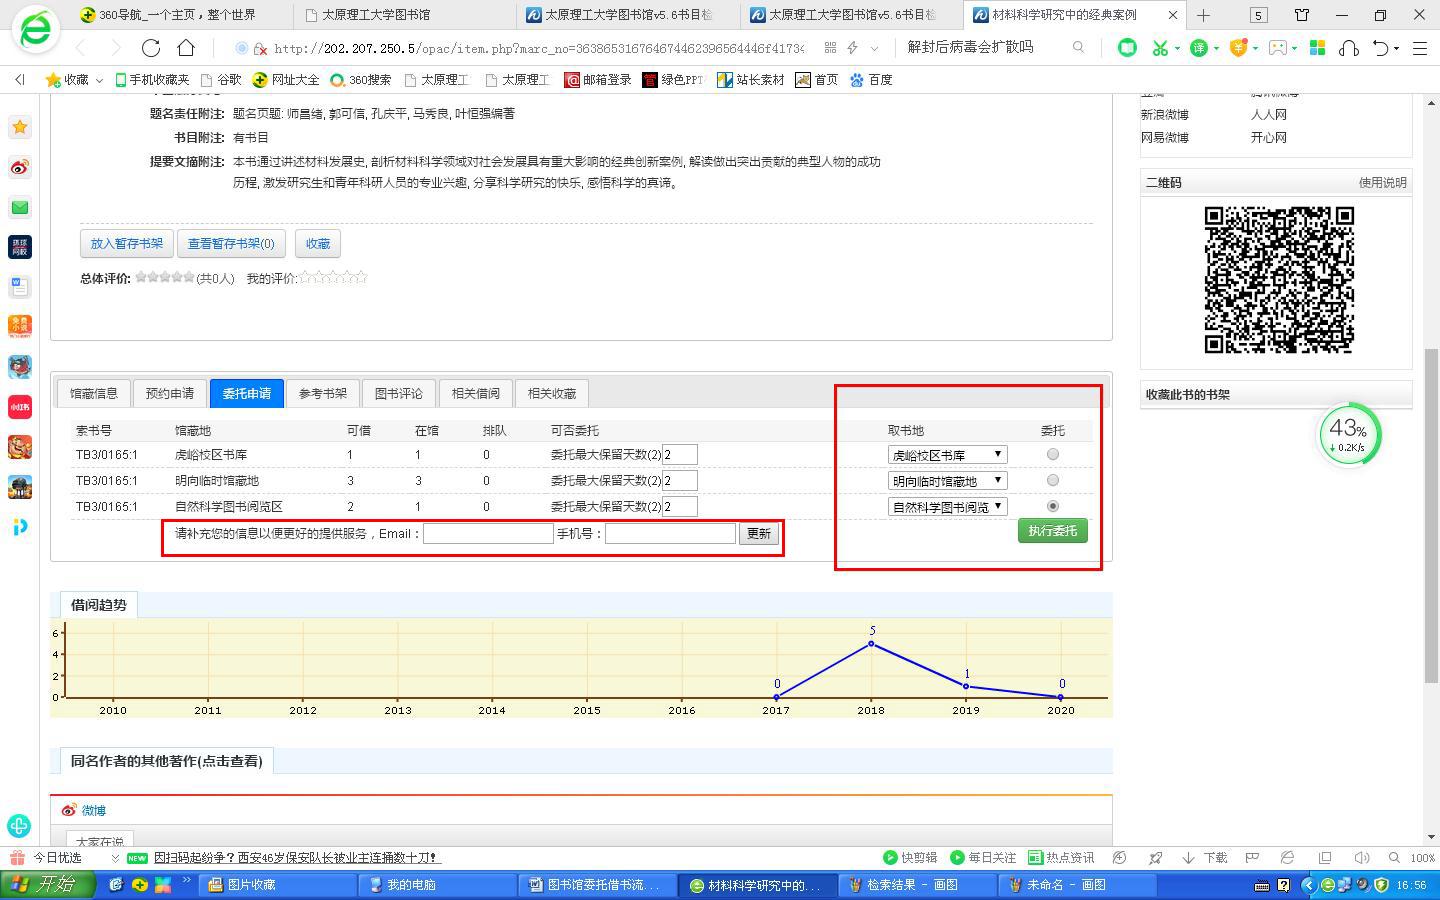Click the home page icon in toolbar
The width and height of the screenshot is (1440, 900).
point(186,48)
